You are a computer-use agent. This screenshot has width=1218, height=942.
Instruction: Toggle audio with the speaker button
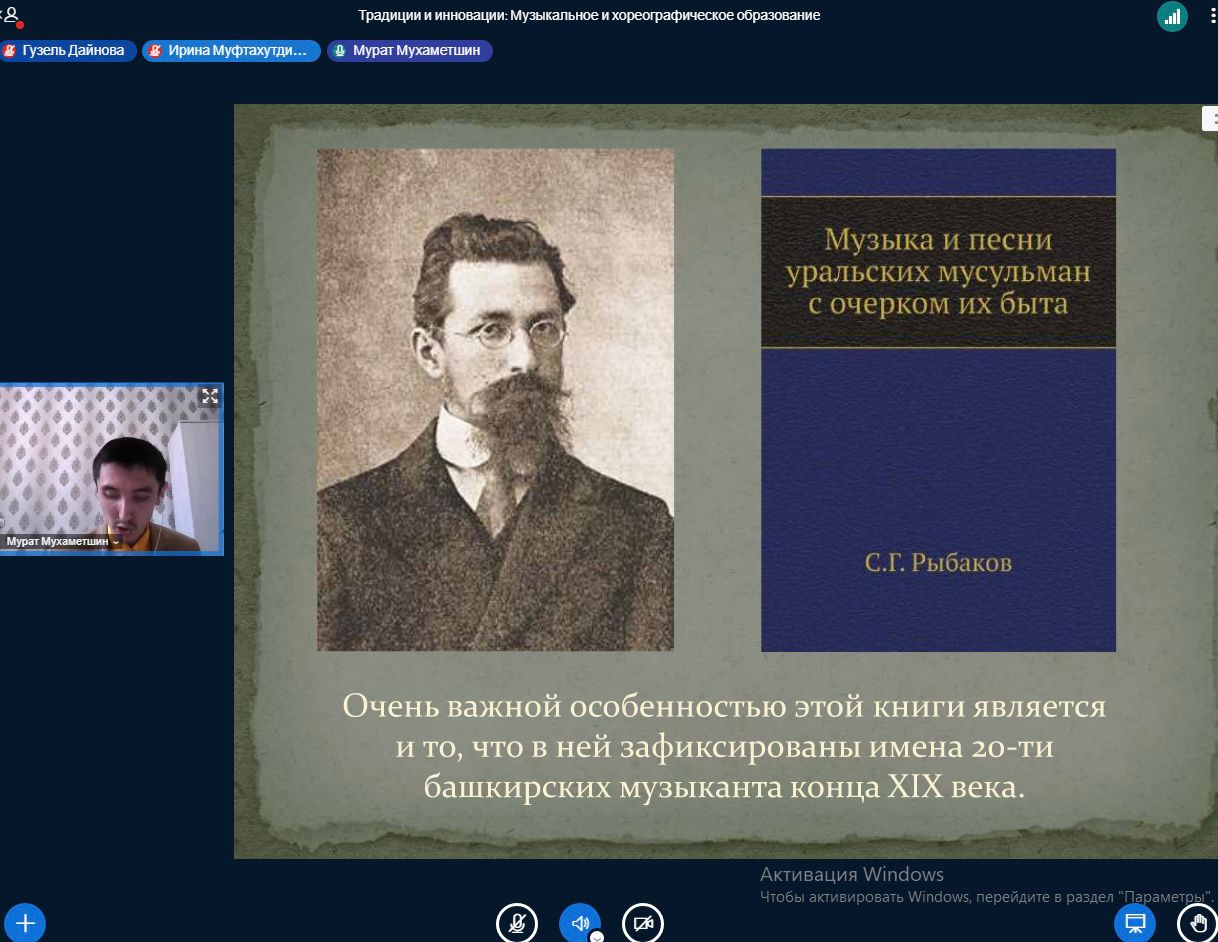coord(579,922)
